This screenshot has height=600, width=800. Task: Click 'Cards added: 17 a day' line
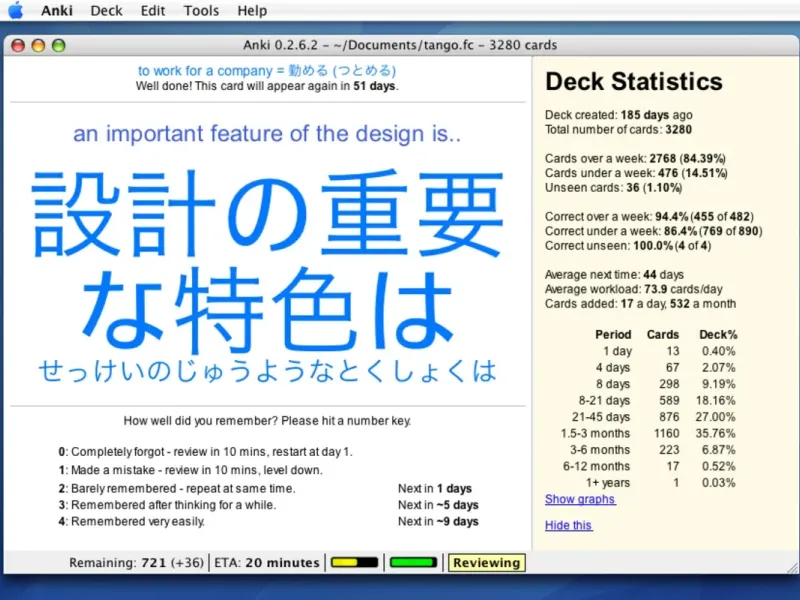point(640,304)
